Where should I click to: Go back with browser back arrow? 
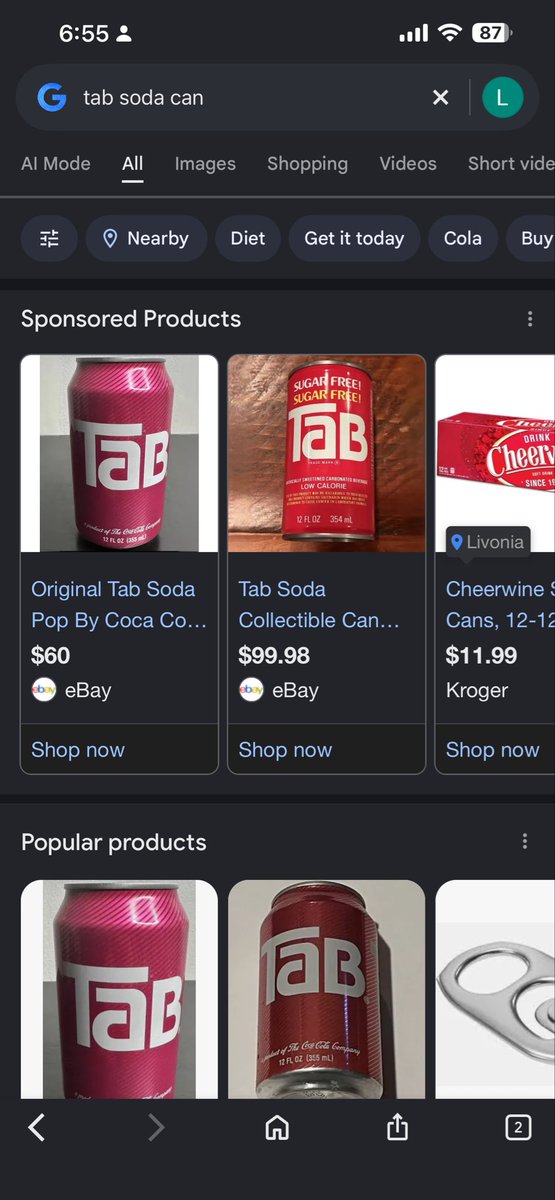coord(36,1128)
